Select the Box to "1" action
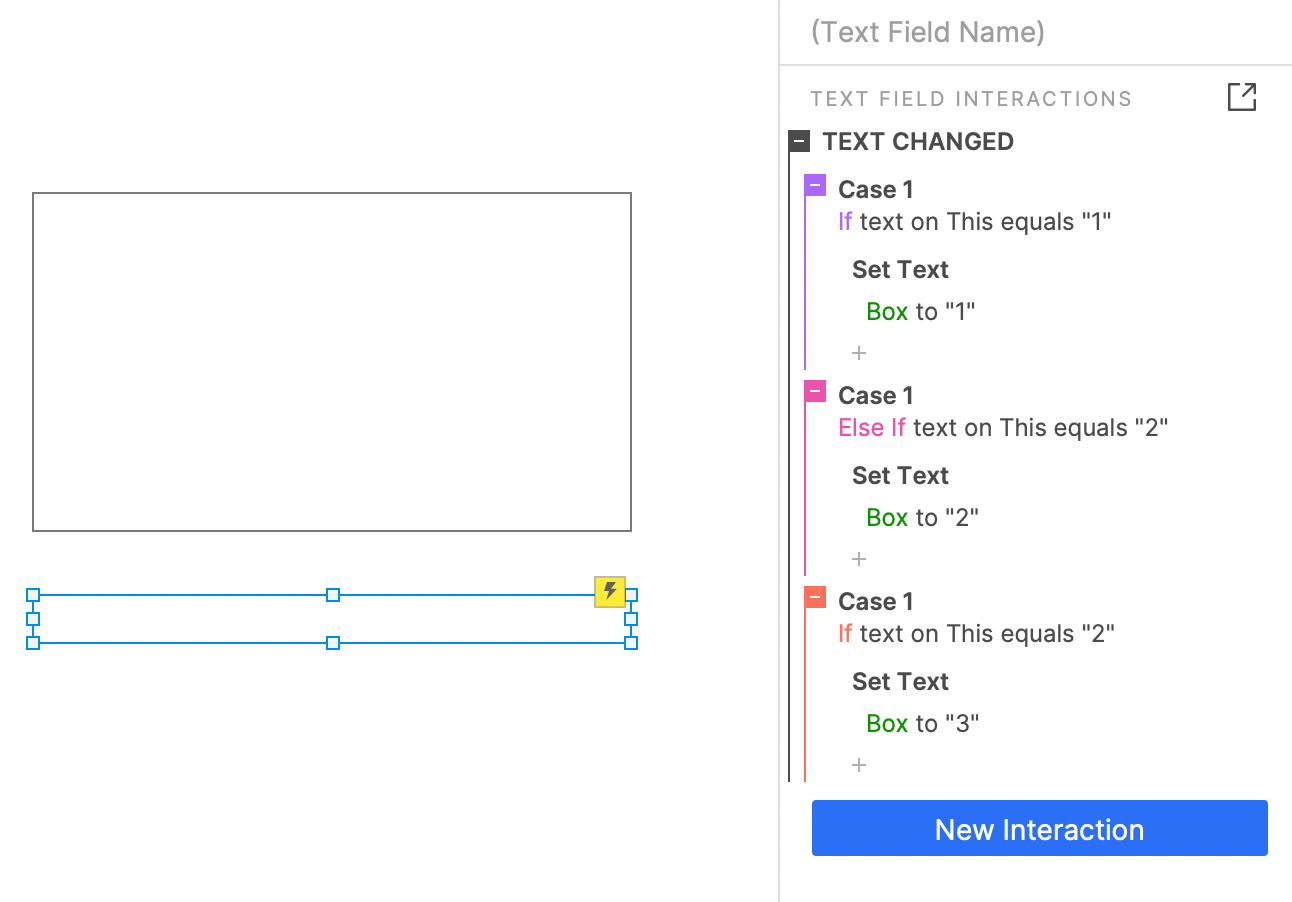The width and height of the screenshot is (1292, 902). click(921, 311)
